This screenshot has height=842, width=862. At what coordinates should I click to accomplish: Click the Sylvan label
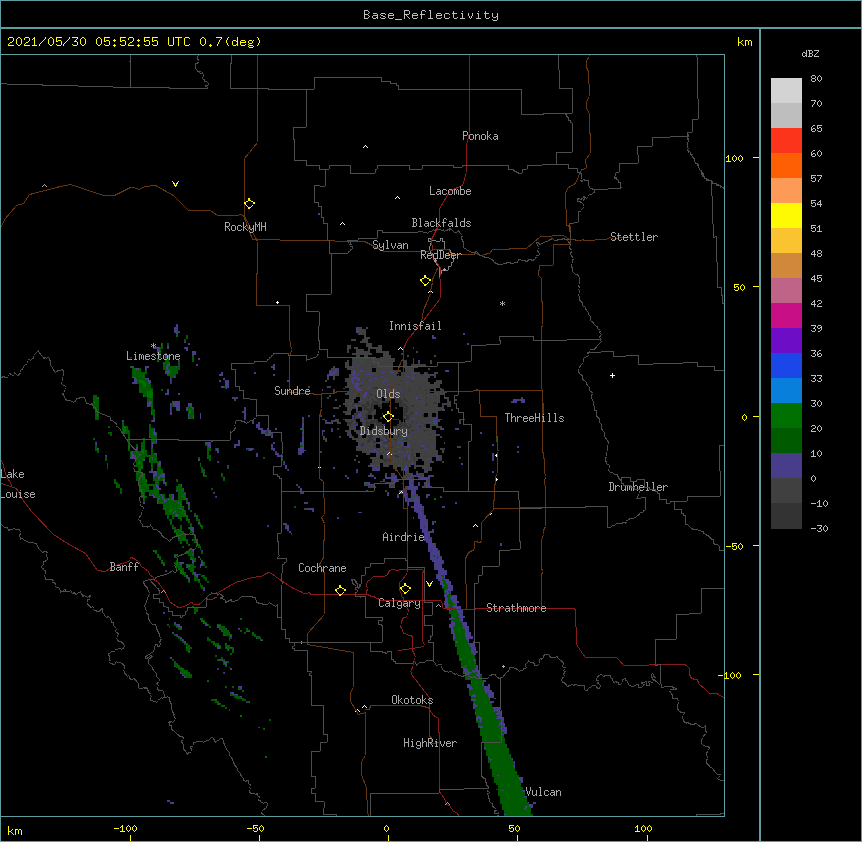click(x=390, y=245)
